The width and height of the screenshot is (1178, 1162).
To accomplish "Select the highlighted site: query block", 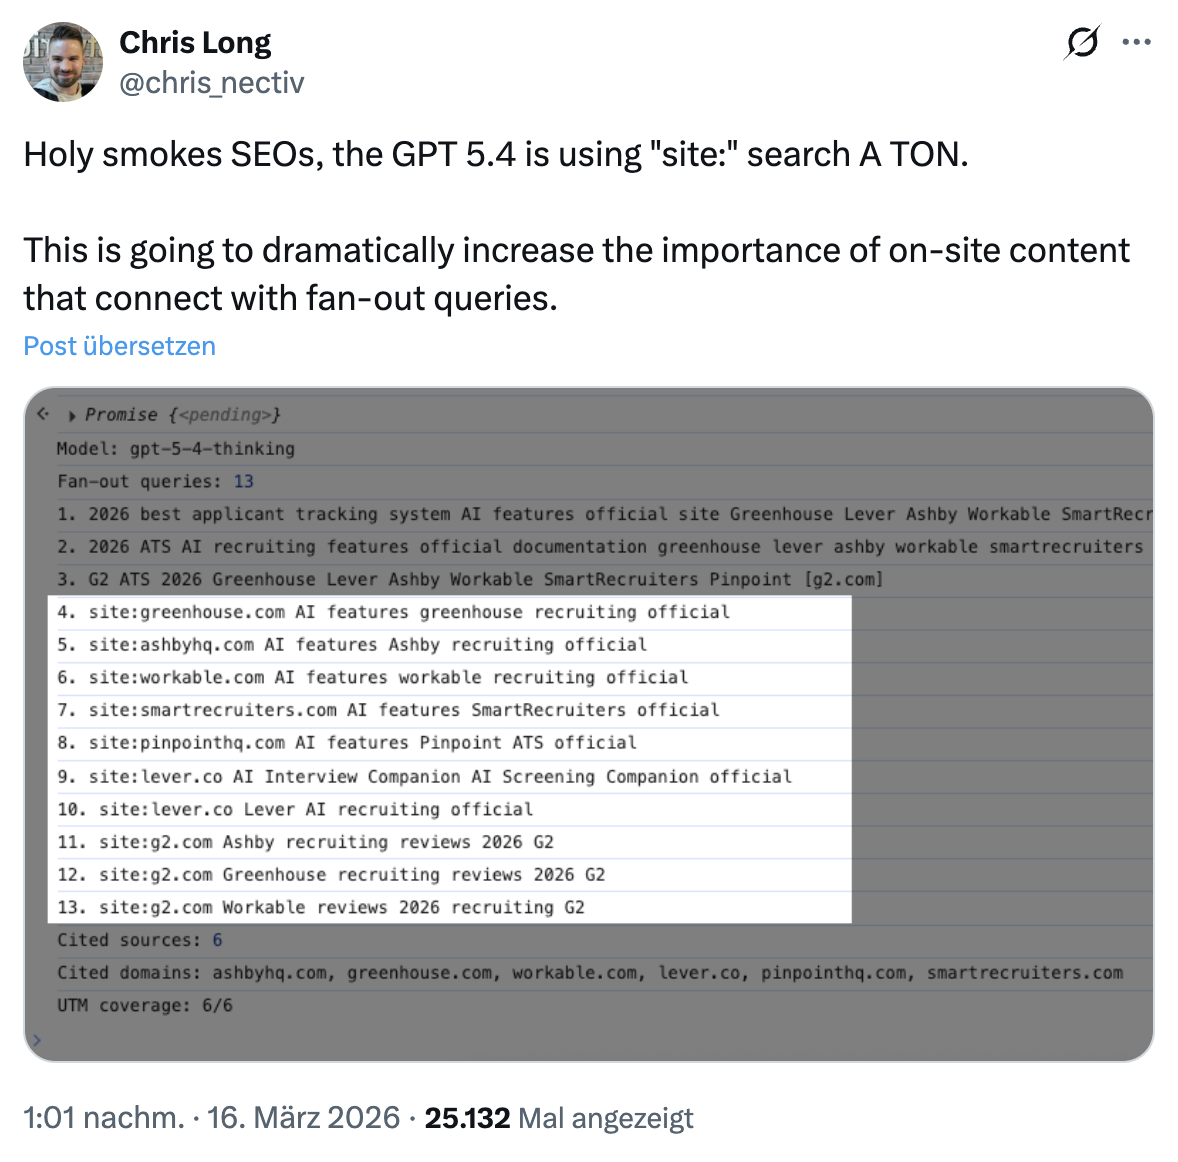I will pyautogui.click(x=449, y=759).
